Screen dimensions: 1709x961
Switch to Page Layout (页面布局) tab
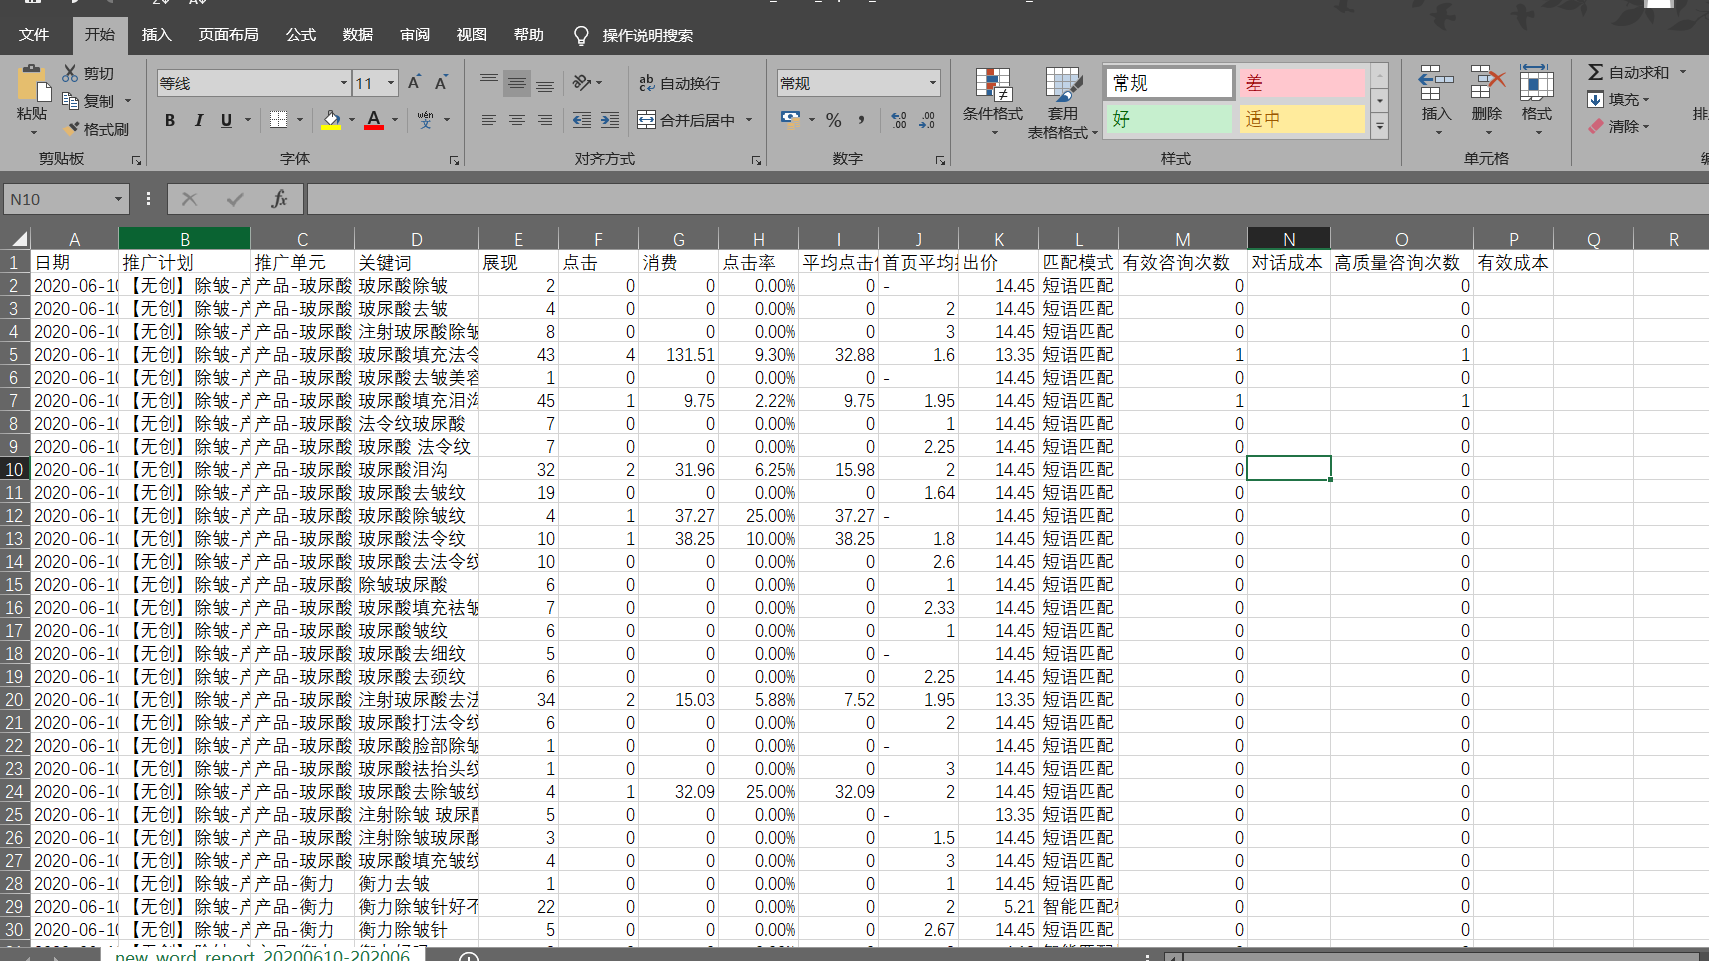(x=229, y=35)
